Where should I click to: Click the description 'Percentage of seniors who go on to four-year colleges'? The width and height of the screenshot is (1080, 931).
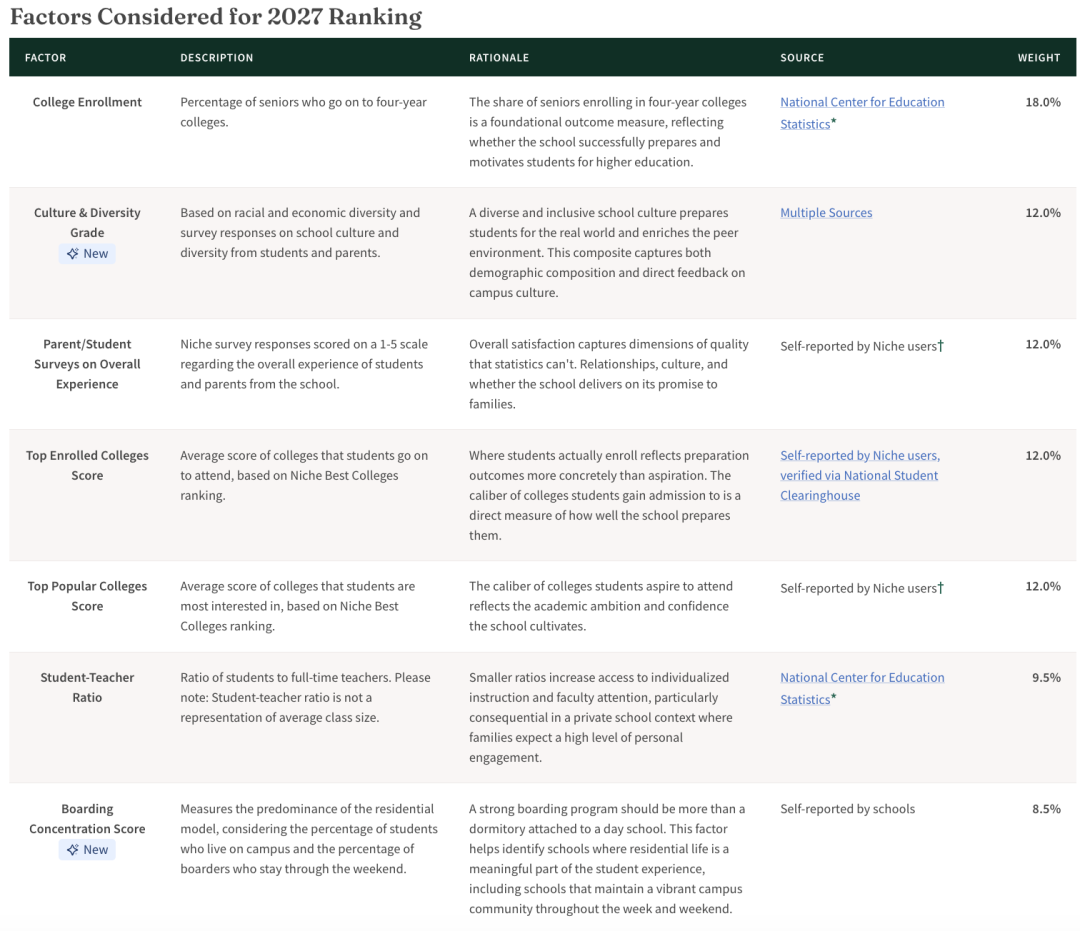click(x=304, y=112)
